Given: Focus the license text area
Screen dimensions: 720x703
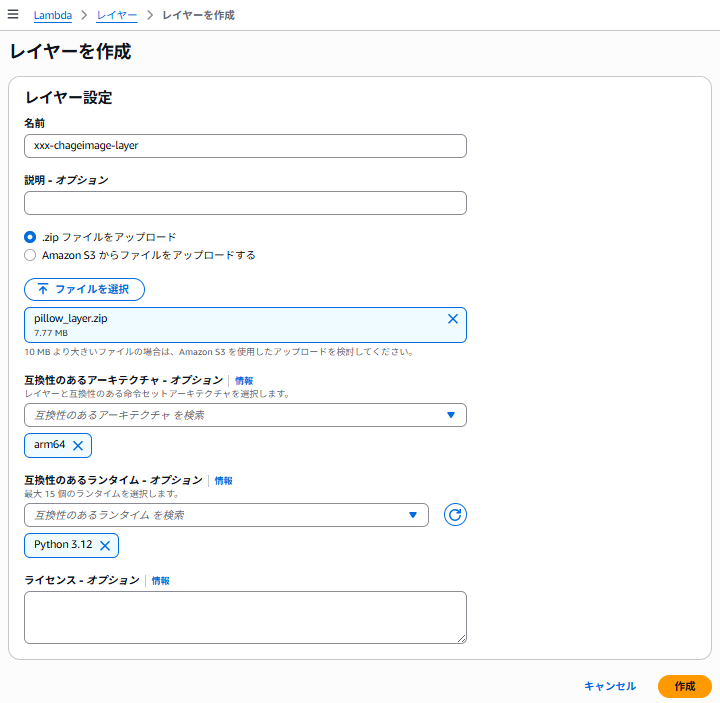Looking at the screenshot, I should [x=245, y=617].
